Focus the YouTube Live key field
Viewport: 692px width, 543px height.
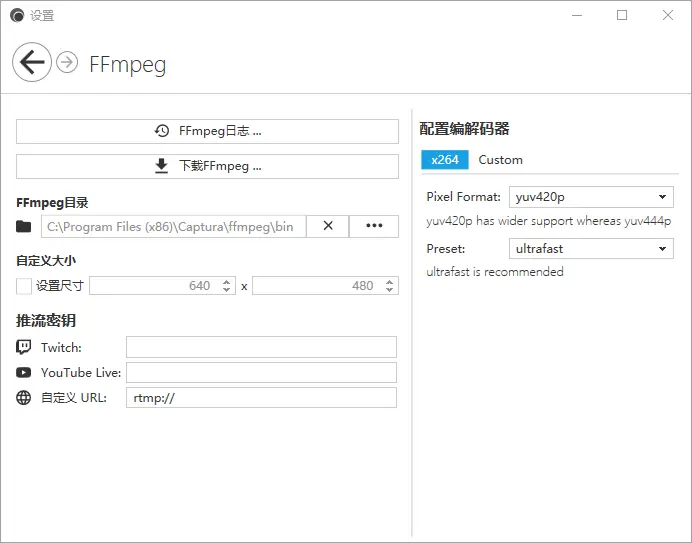click(x=261, y=373)
